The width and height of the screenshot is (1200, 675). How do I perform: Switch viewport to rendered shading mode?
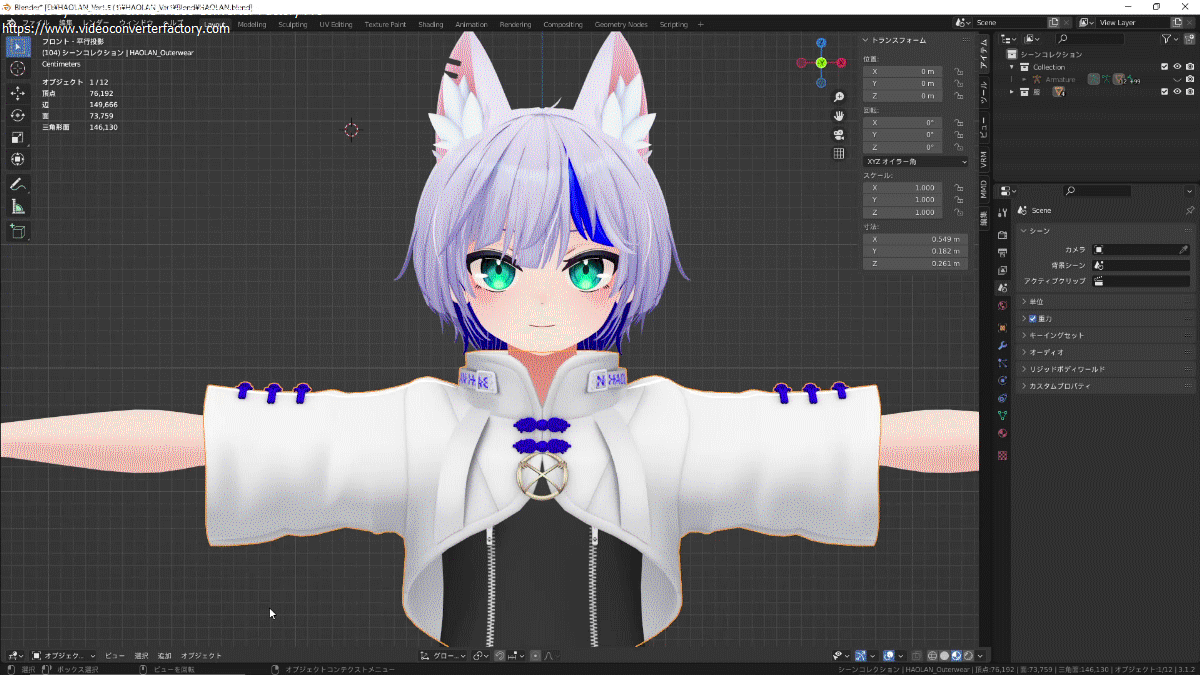pyautogui.click(x=968, y=655)
